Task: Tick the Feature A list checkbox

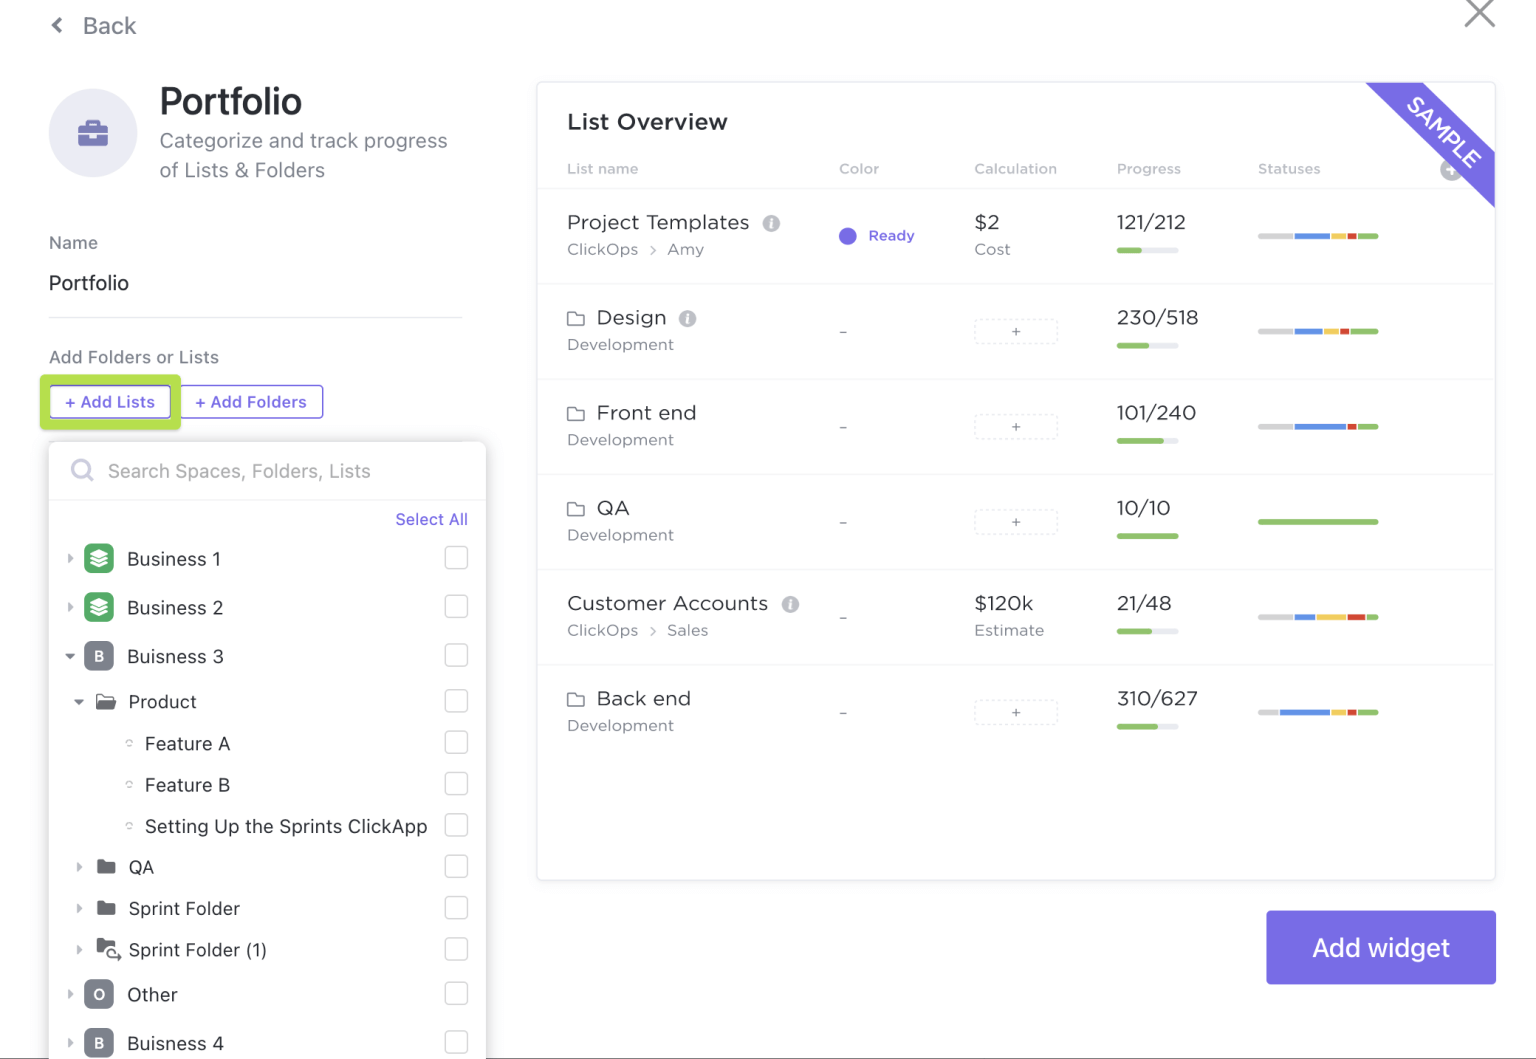Action: [456, 743]
